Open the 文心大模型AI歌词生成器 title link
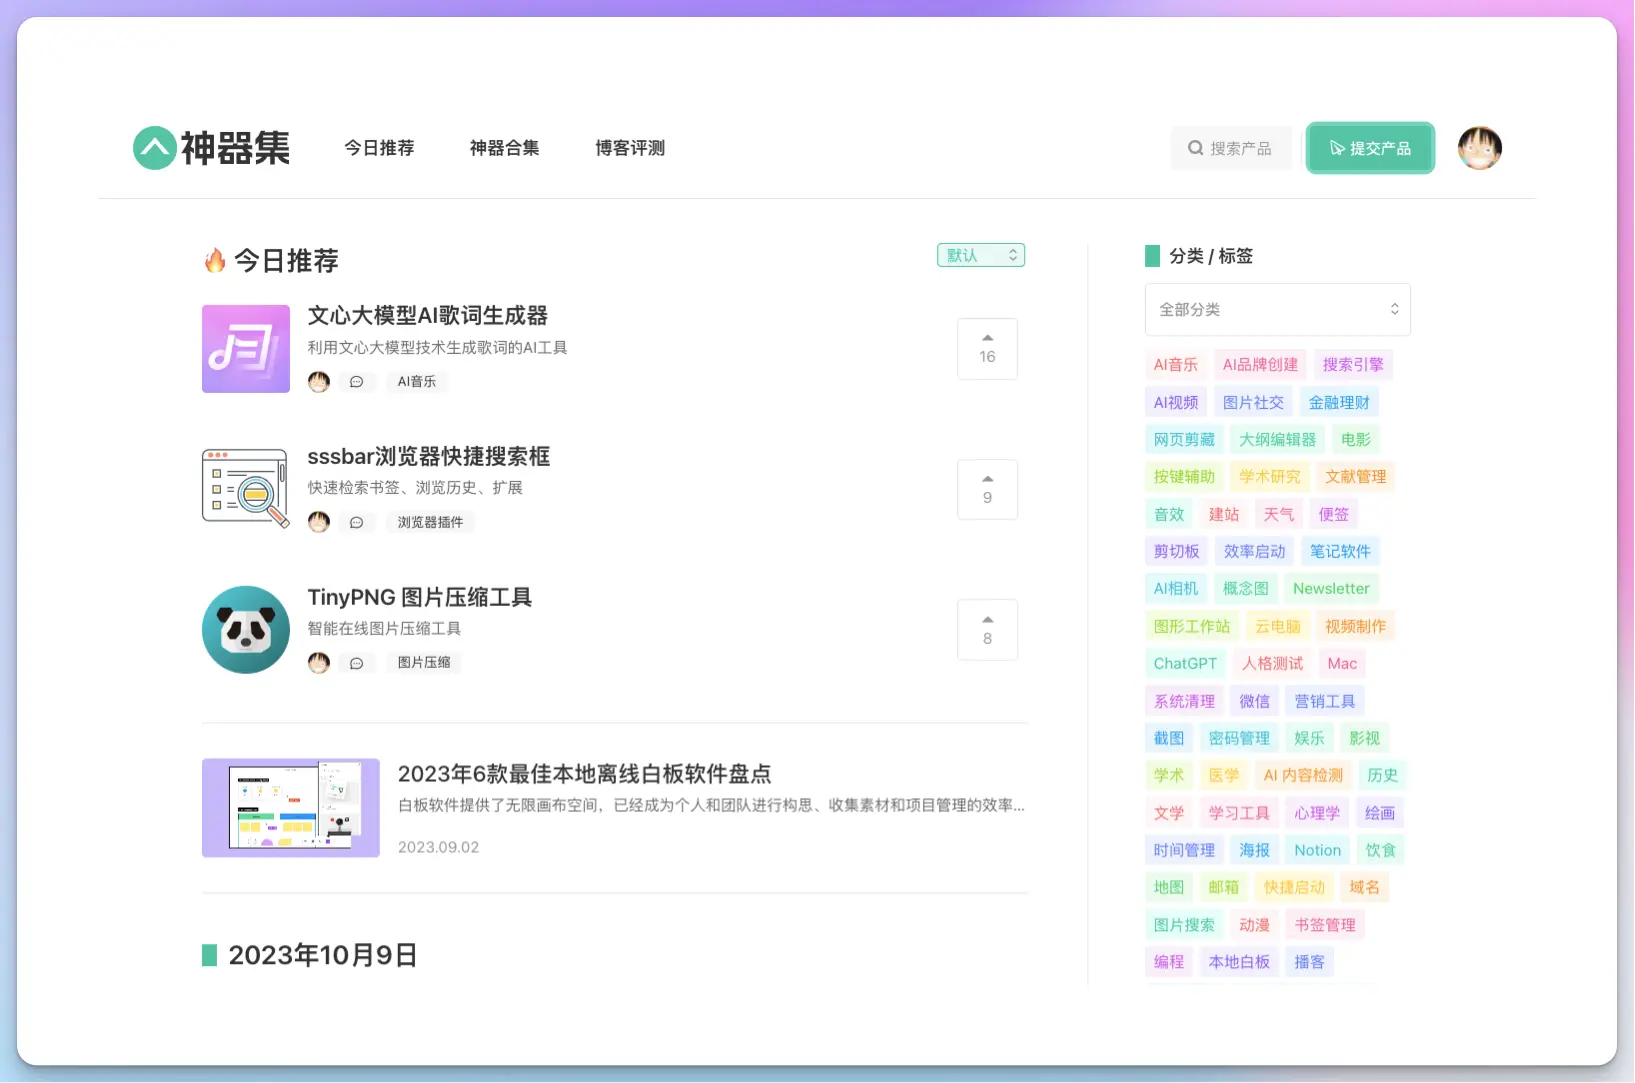This screenshot has width=1635, height=1083. (x=428, y=316)
